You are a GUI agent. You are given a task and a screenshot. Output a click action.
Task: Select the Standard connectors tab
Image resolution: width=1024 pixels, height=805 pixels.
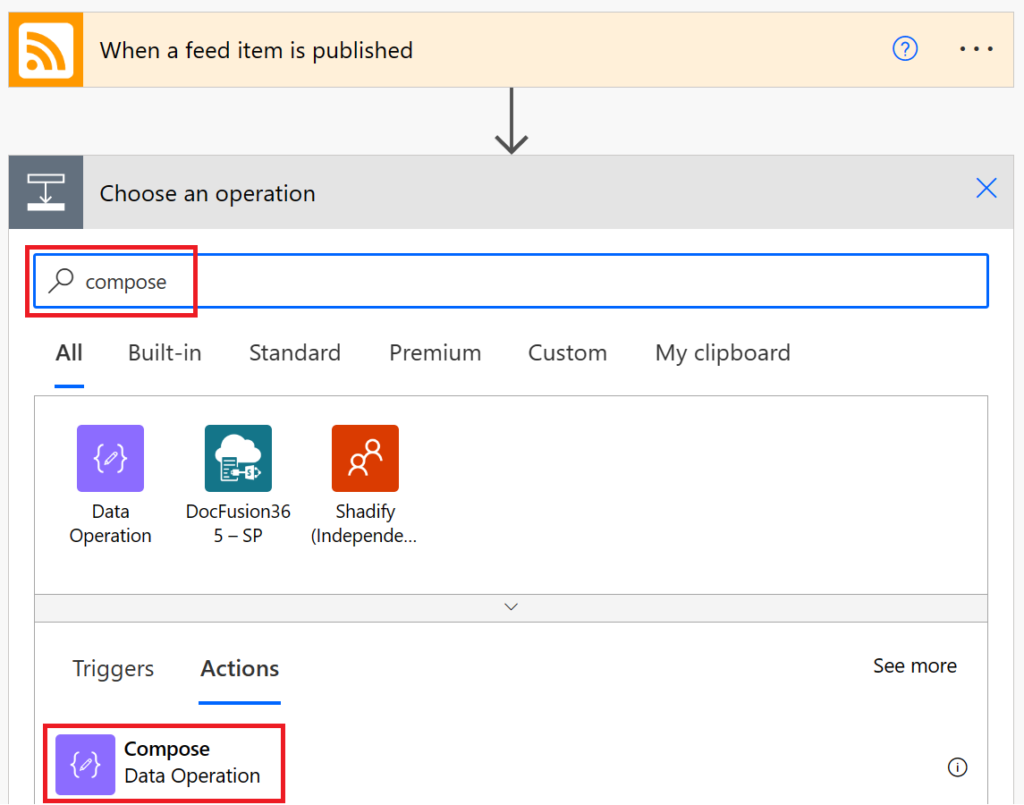294,353
